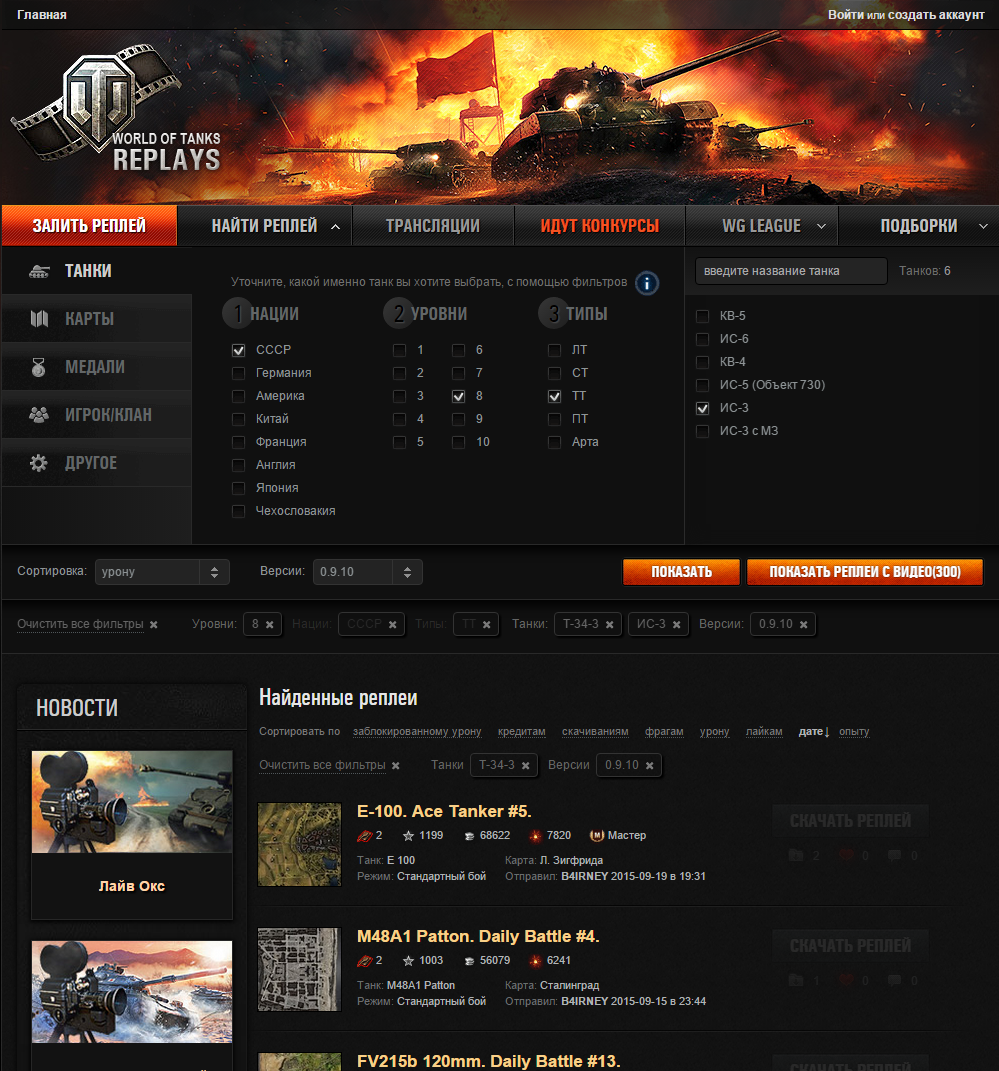999x1071 pixels.
Task: Check the Германия nation checkbox
Action: pyautogui.click(x=238, y=373)
